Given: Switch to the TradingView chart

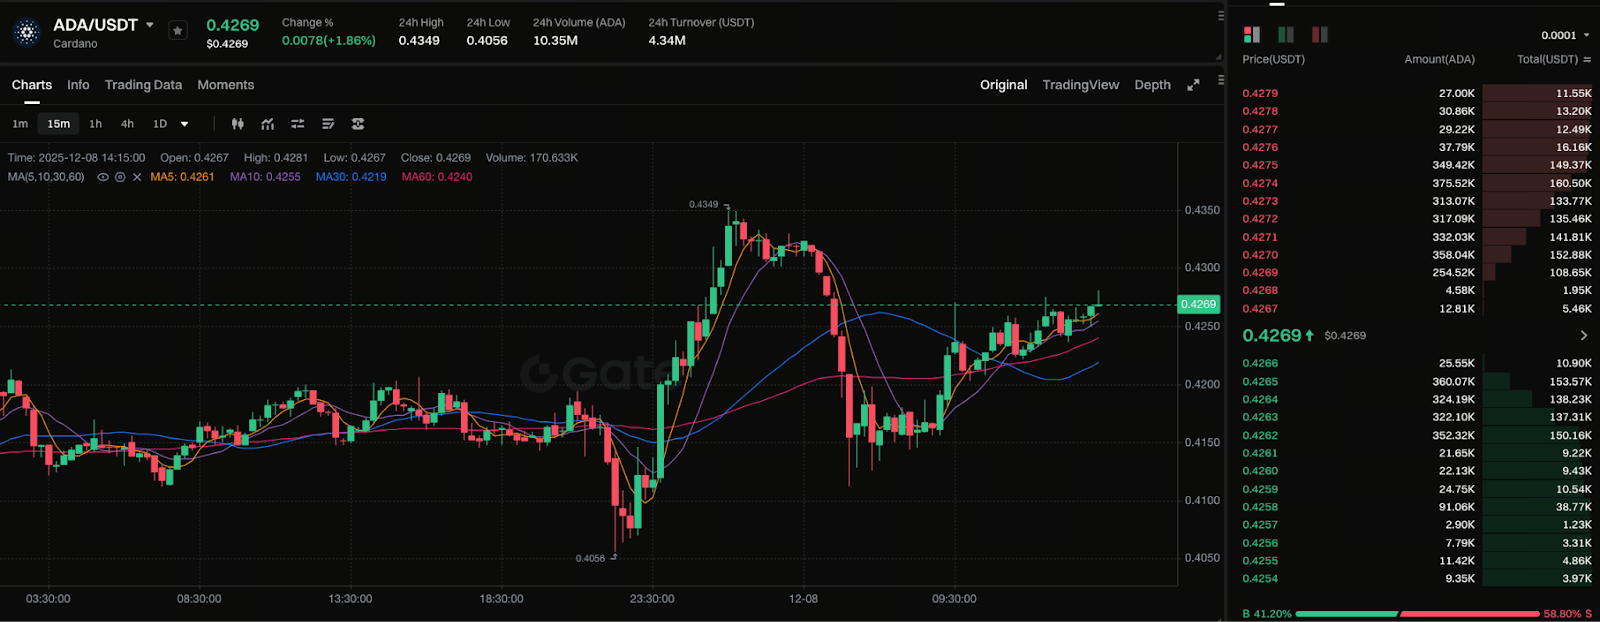Looking at the screenshot, I should click(x=1081, y=85).
